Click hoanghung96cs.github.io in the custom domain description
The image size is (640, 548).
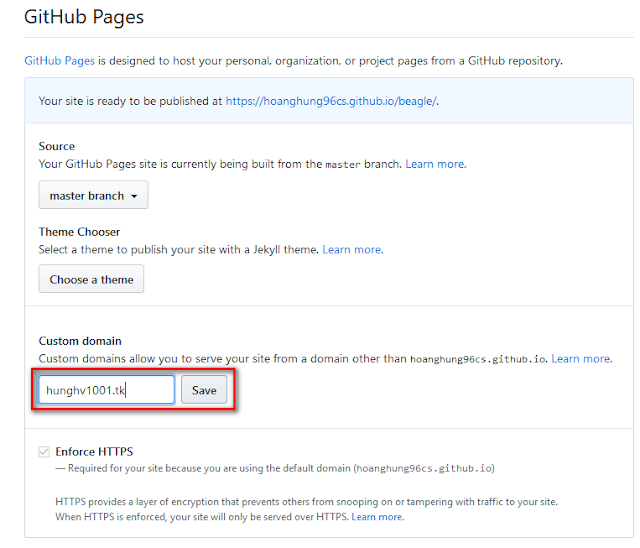point(477,358)
